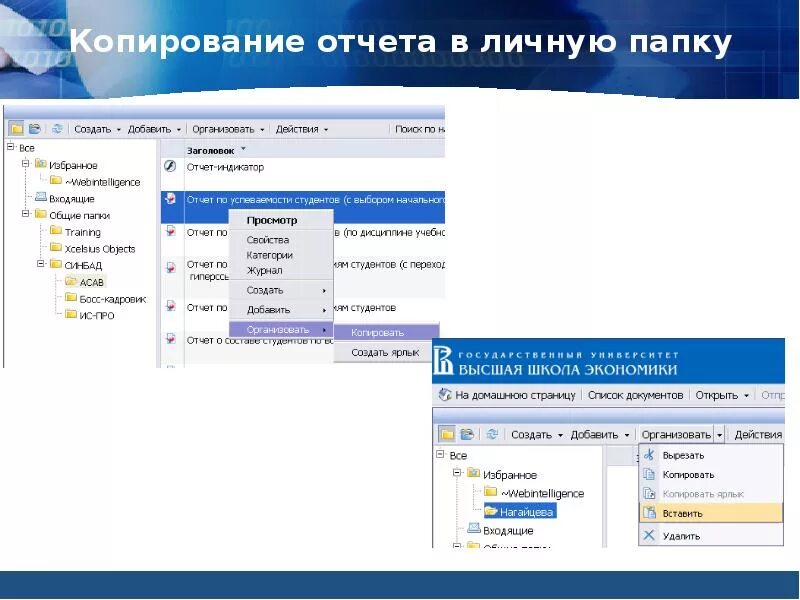Click the scissors icon beside Вырезать
Image resolution: width=800 pixels, height=600 pixels.
pos(650,453)
